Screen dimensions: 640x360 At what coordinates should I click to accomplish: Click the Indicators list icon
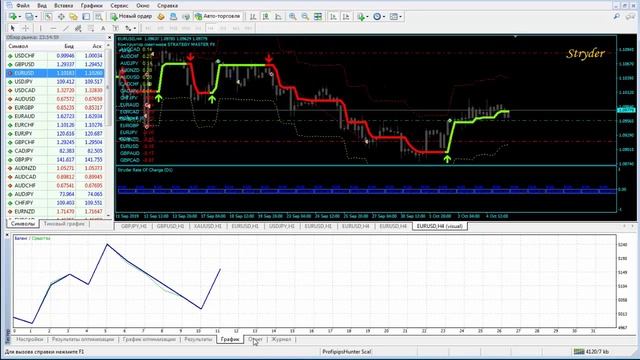pos(361,17)
